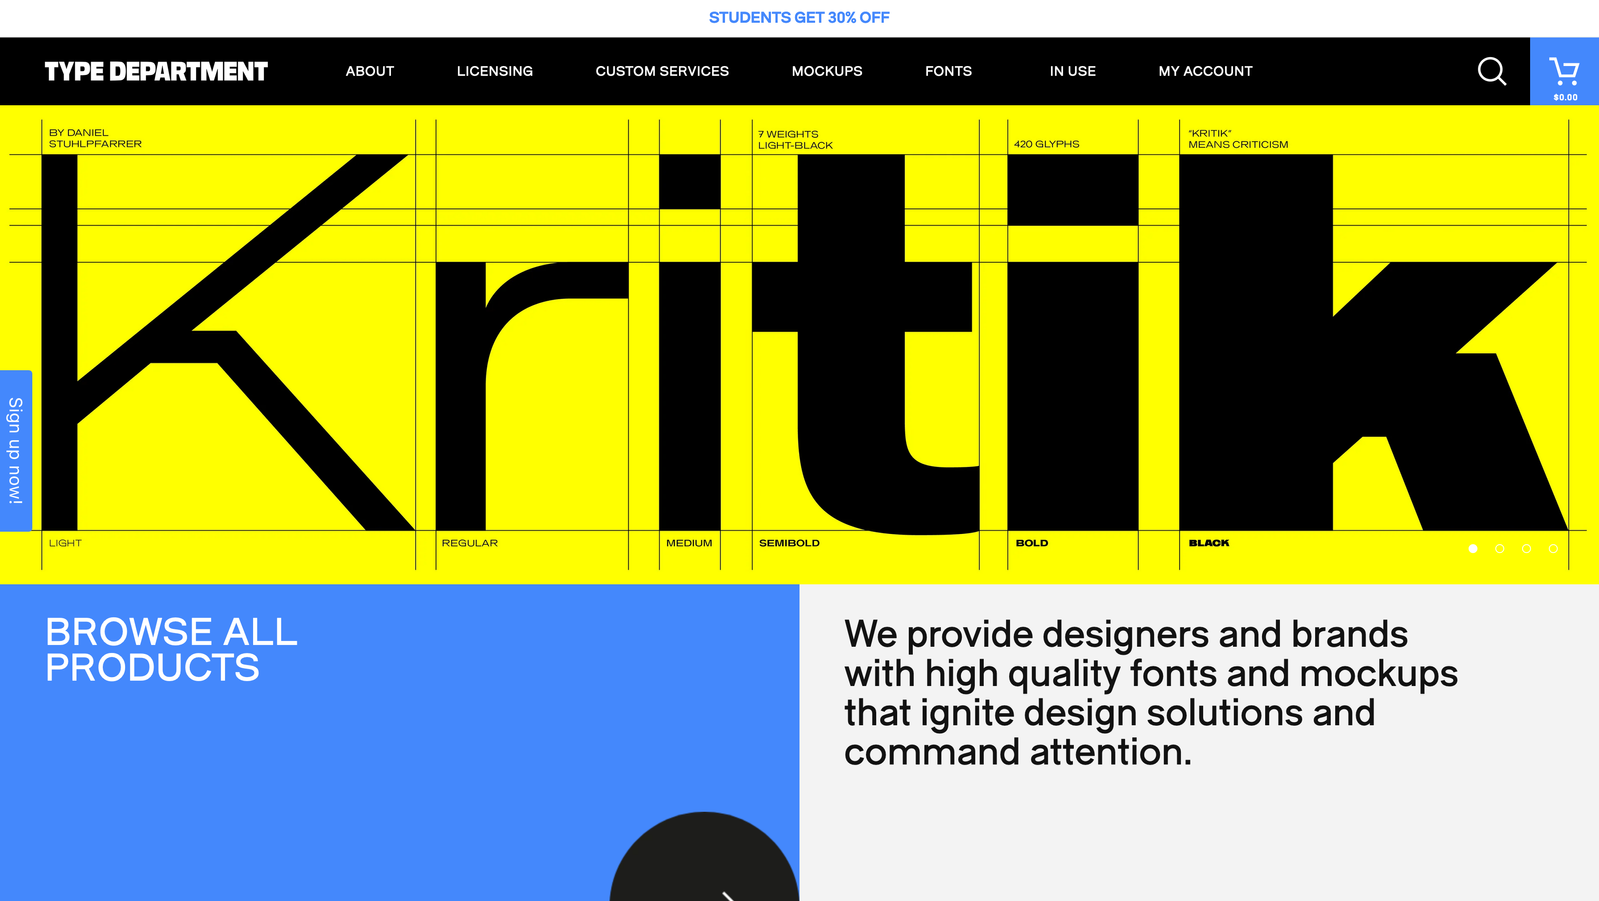The height and width of the screenshot is (901, 1599).
Task: Switch to the fourth carousel slide dot
Action: pyautogui.click(x=1553, y=548)
